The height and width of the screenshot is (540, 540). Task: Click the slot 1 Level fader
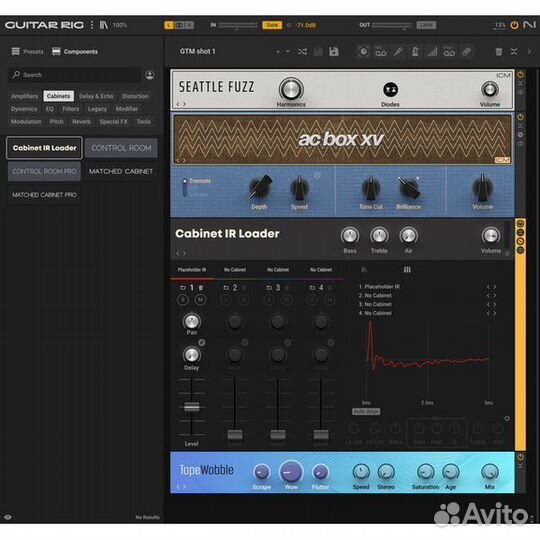(x=191, y=407)
